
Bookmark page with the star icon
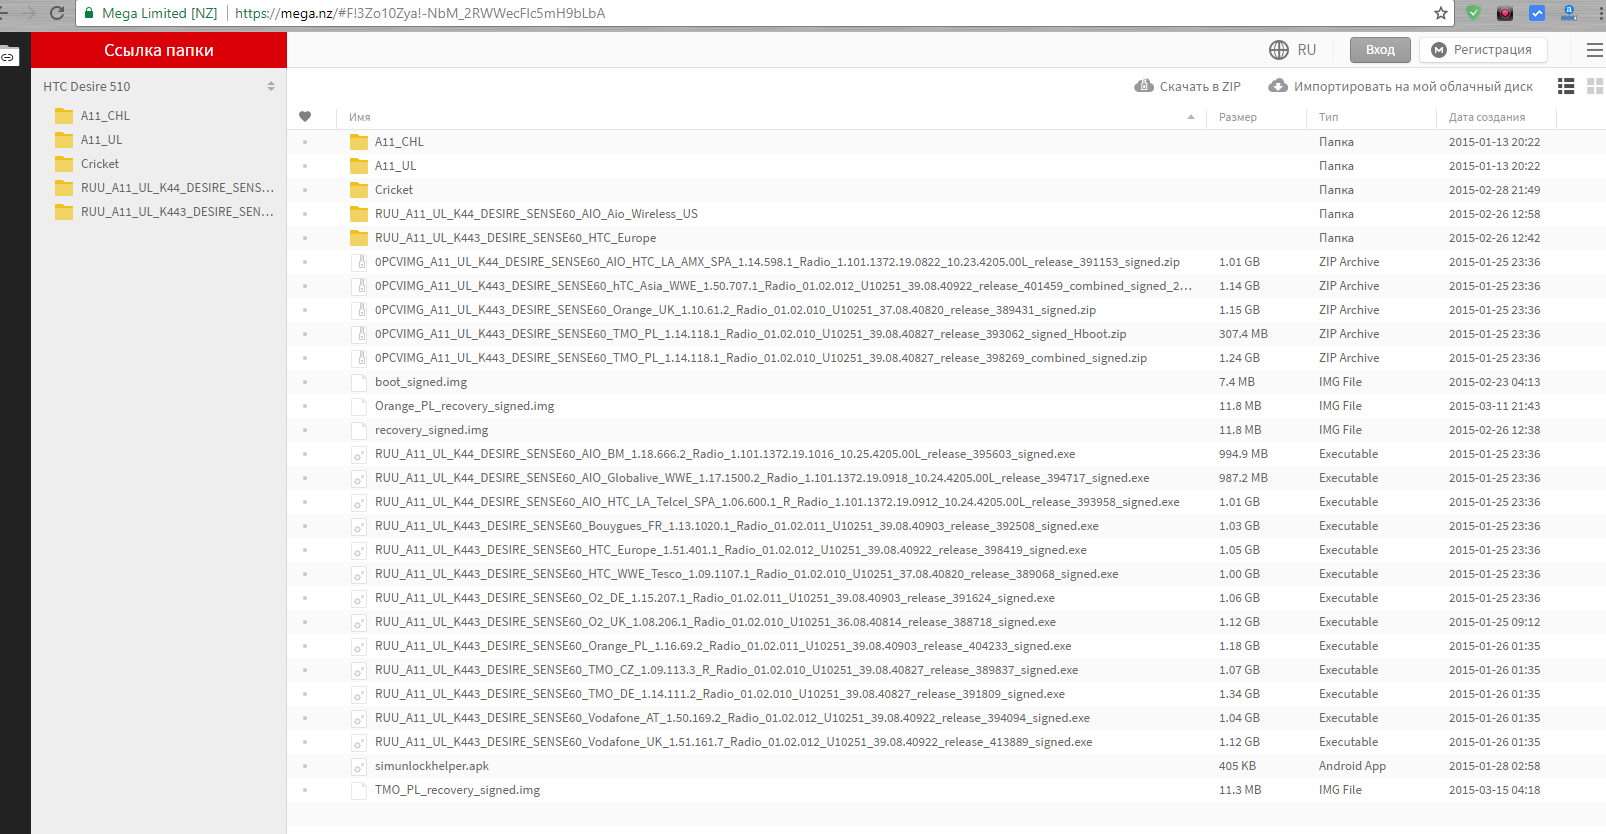click(x=1440, y=13)
